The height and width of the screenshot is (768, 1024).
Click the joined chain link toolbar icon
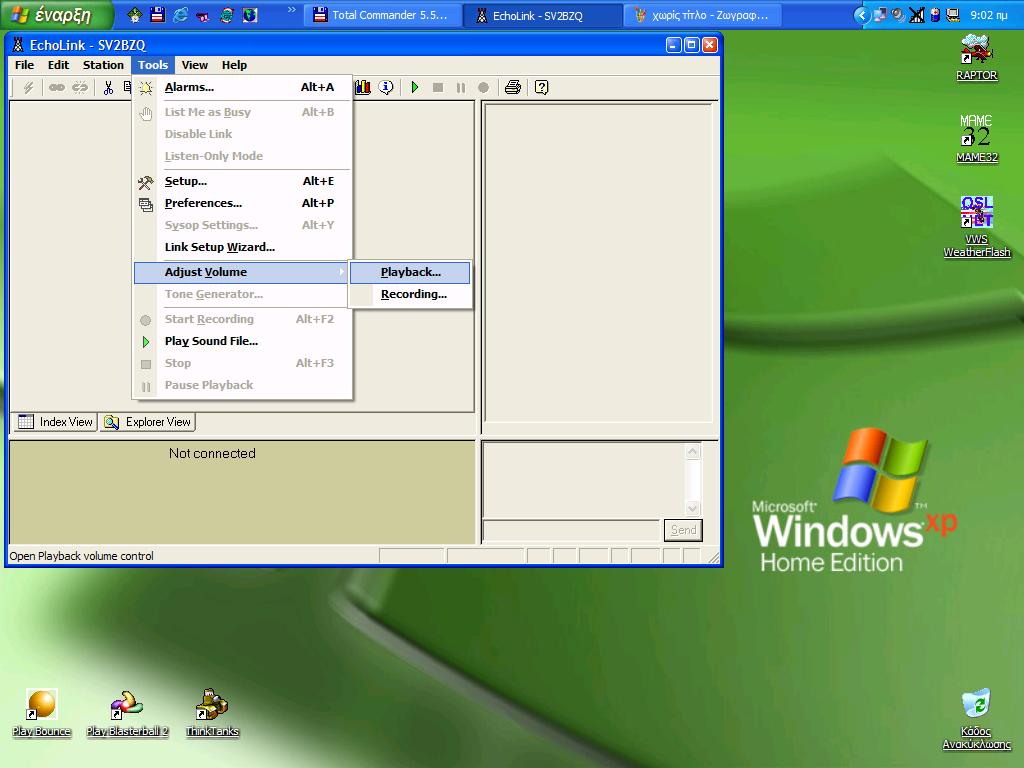[57, 88]
